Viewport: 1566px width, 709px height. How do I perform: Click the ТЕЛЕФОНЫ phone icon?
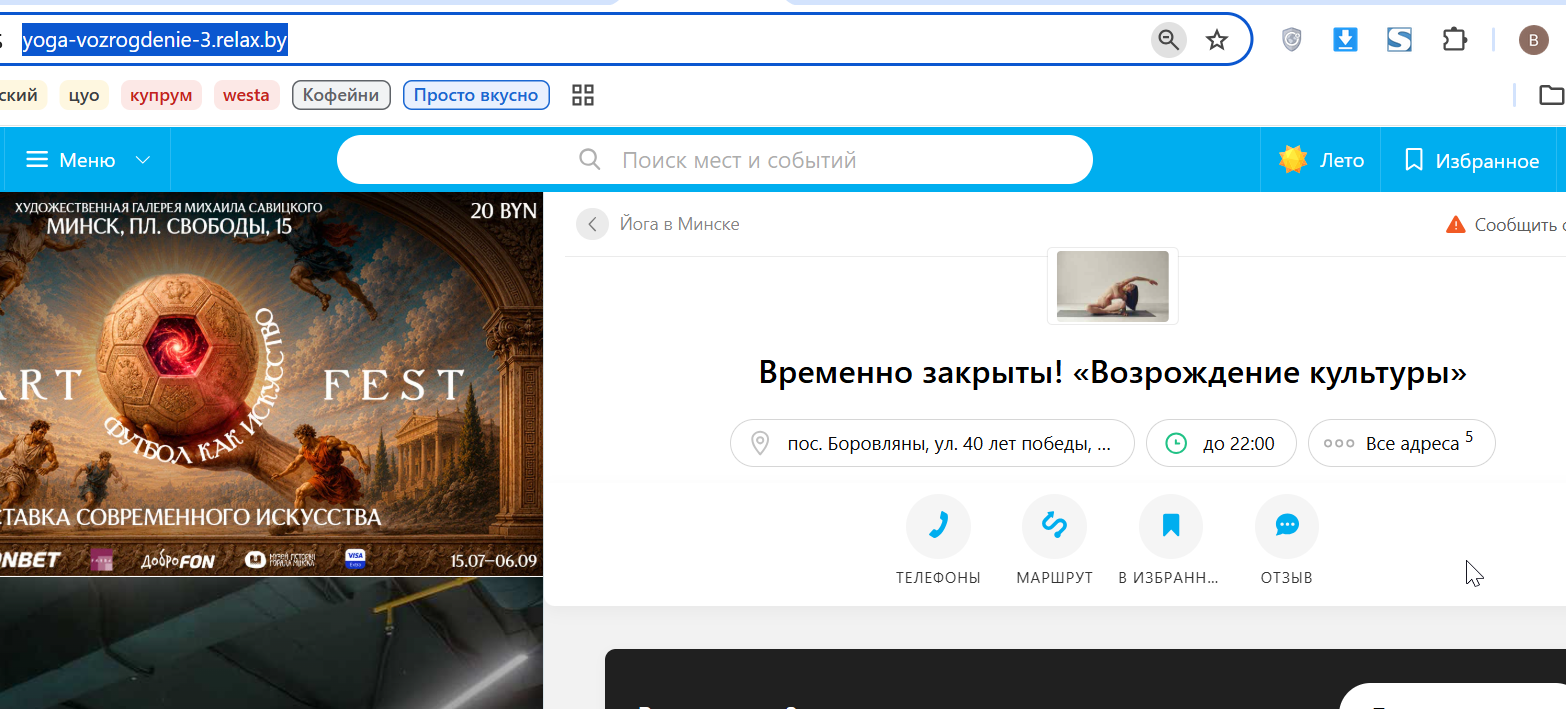[x=938, y=526]
